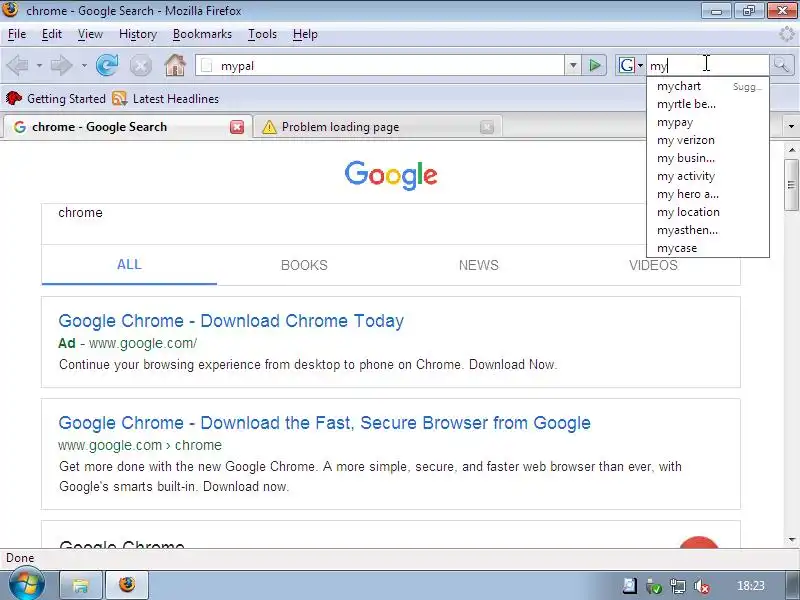Image resolution: width=800 pixels, height=600 pixels.
Task: Choose the myasthen... suggestion
Action: (708, 230)
